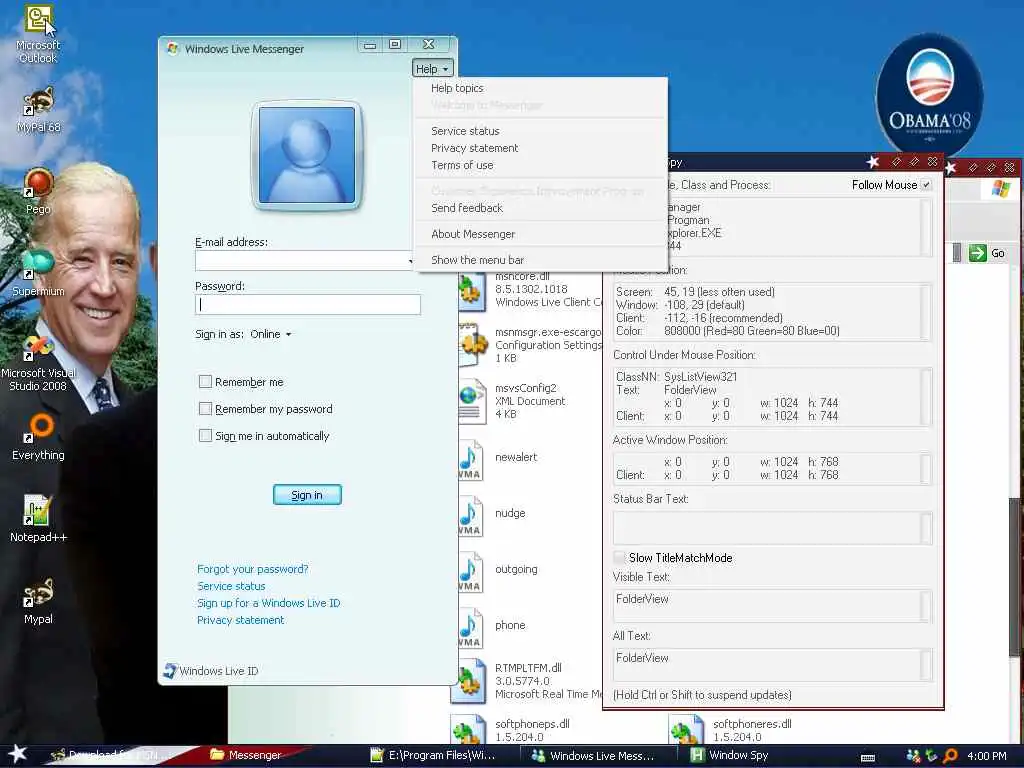Check the Remember me box
This screenshot has width=1024, height=768.
[205, 381]
